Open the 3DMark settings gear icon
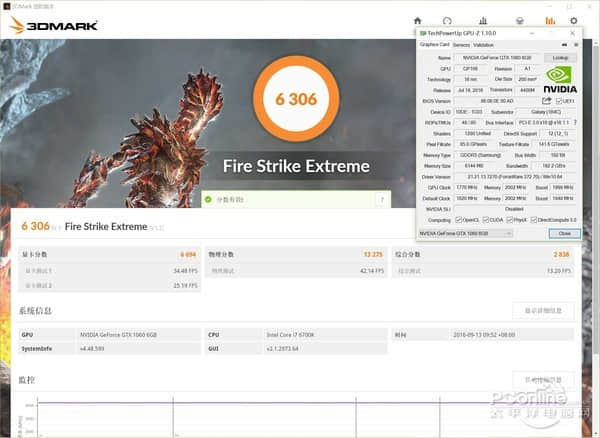Viewport: 600px width, 438px height. 574,21
